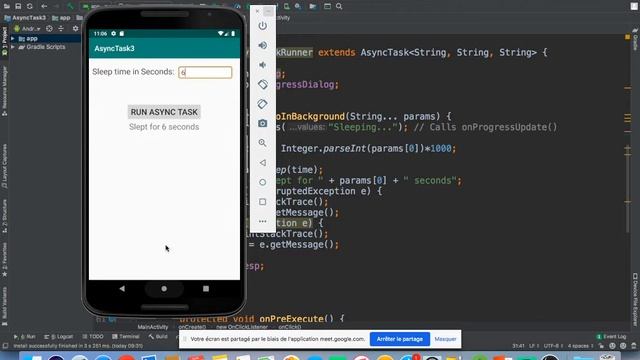Click the yellow warning marker on the editor scrollbar
The width and height of the screenshot is (640, 360).
coord(627,37)
